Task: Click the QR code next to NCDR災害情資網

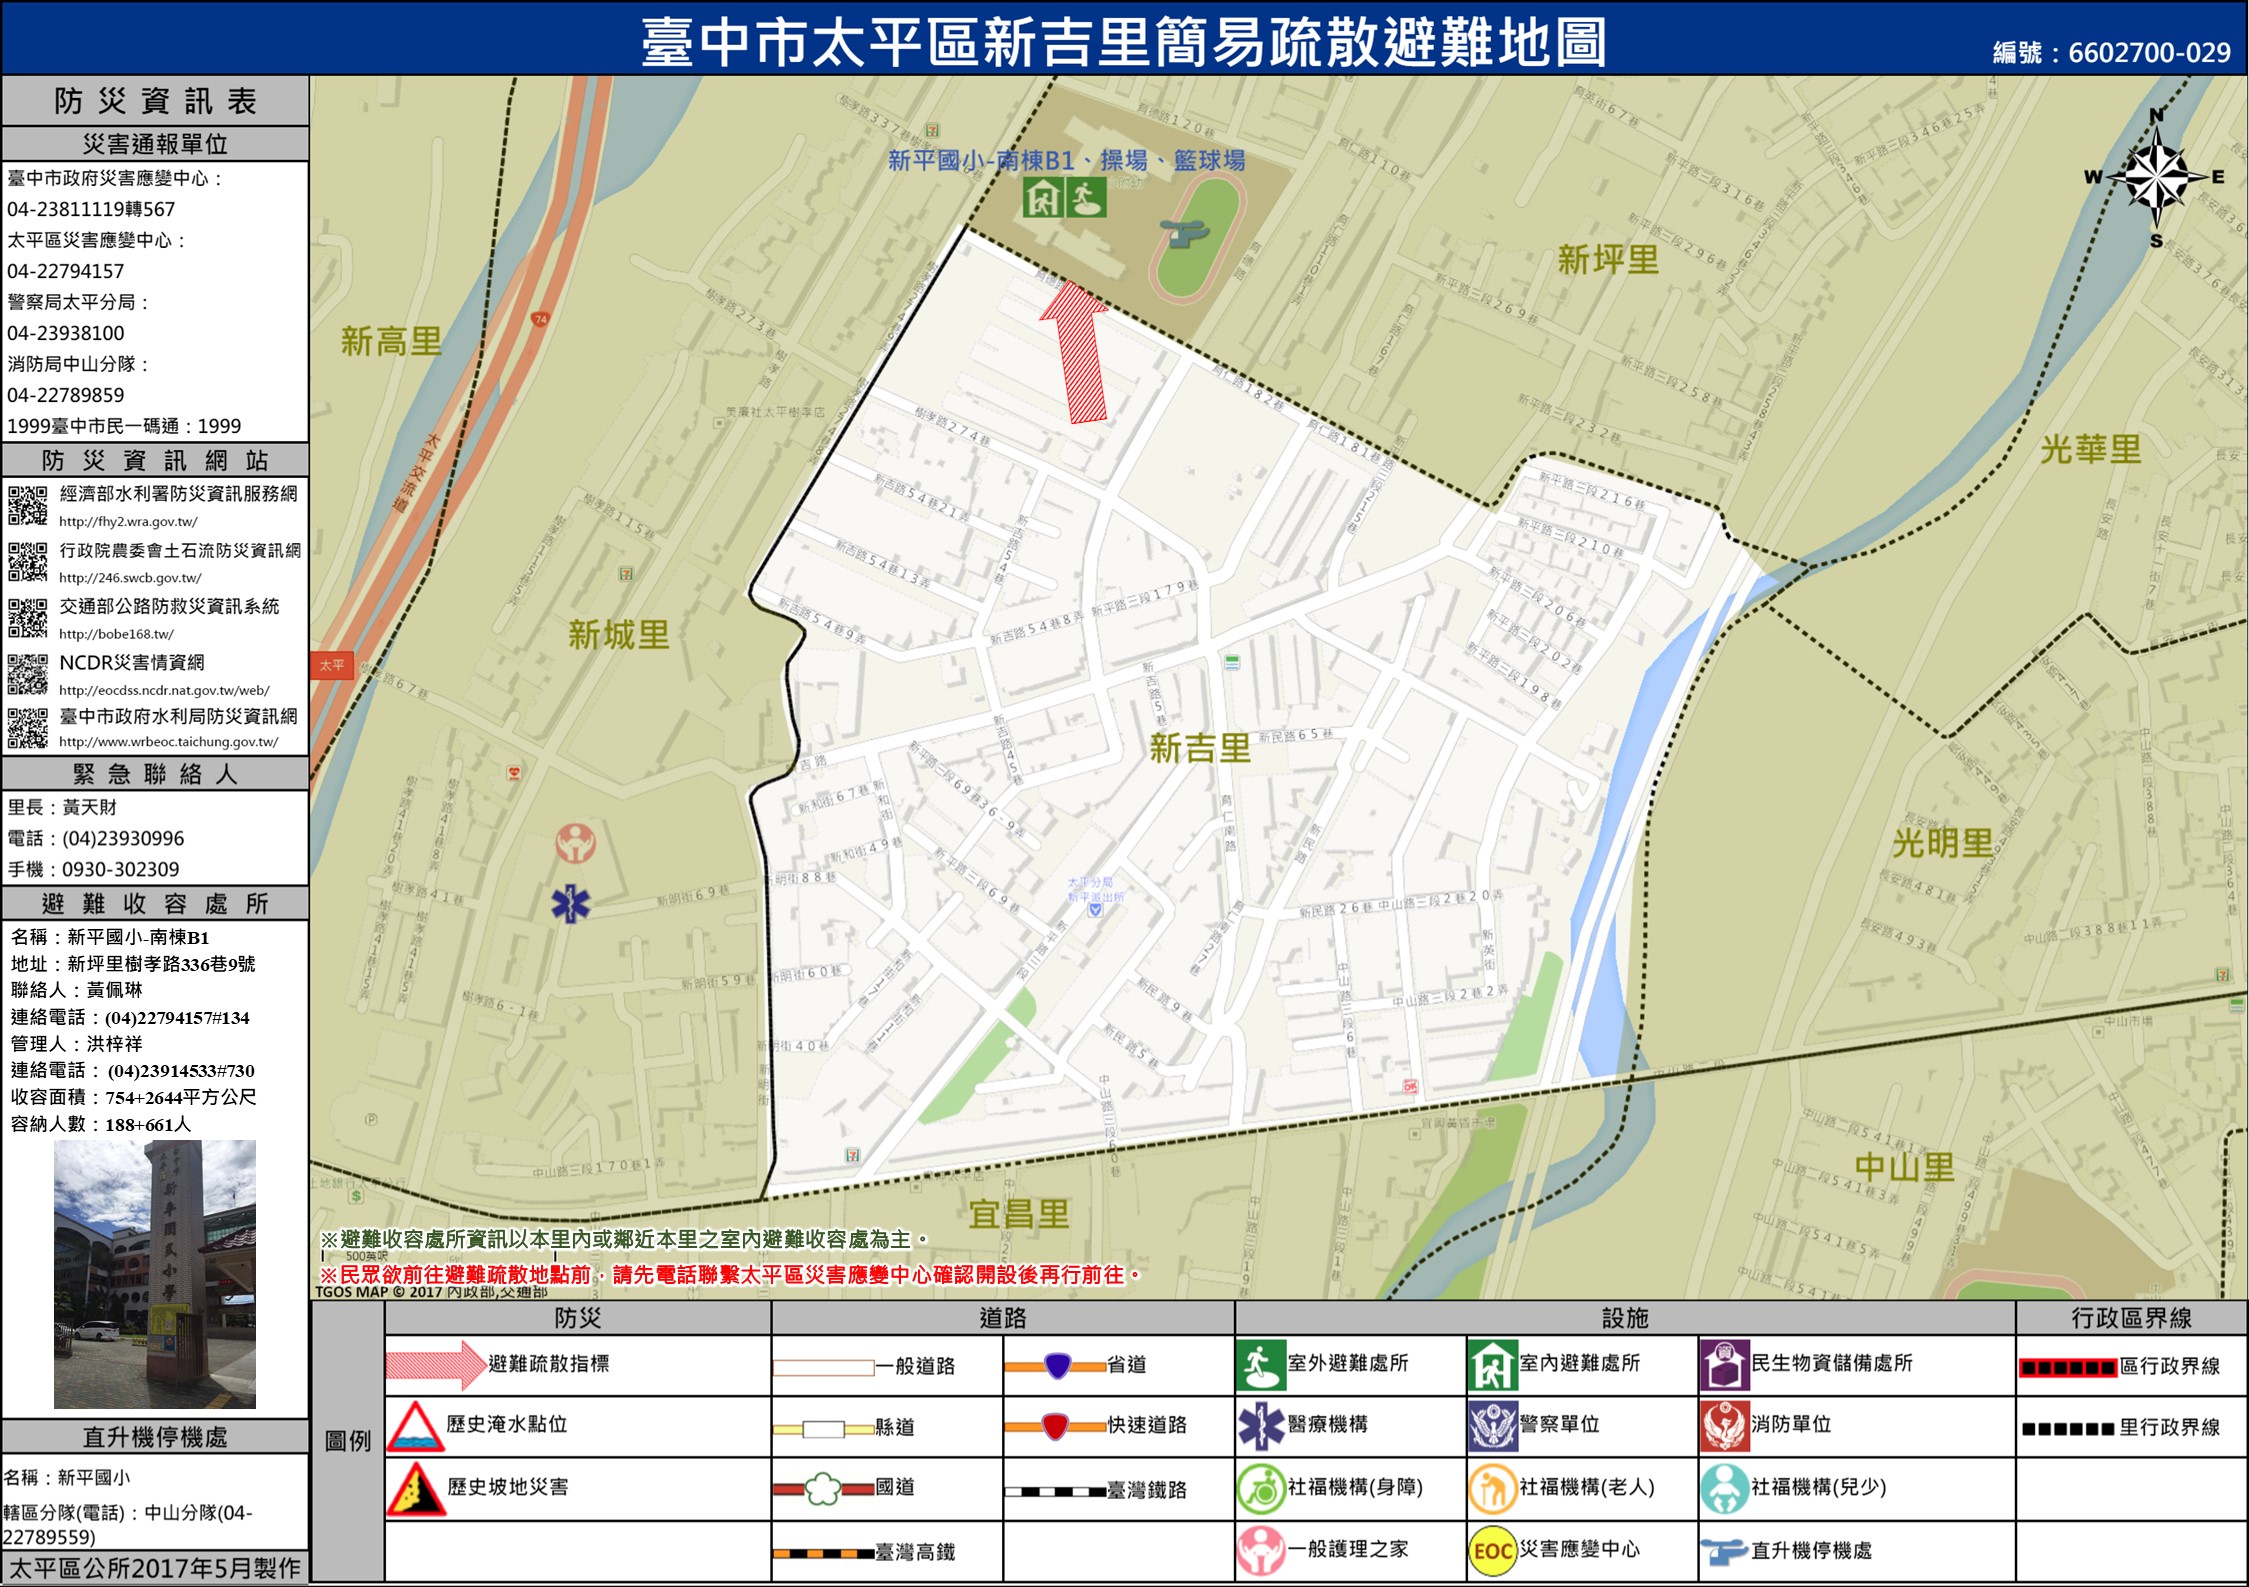Action: 27,674
